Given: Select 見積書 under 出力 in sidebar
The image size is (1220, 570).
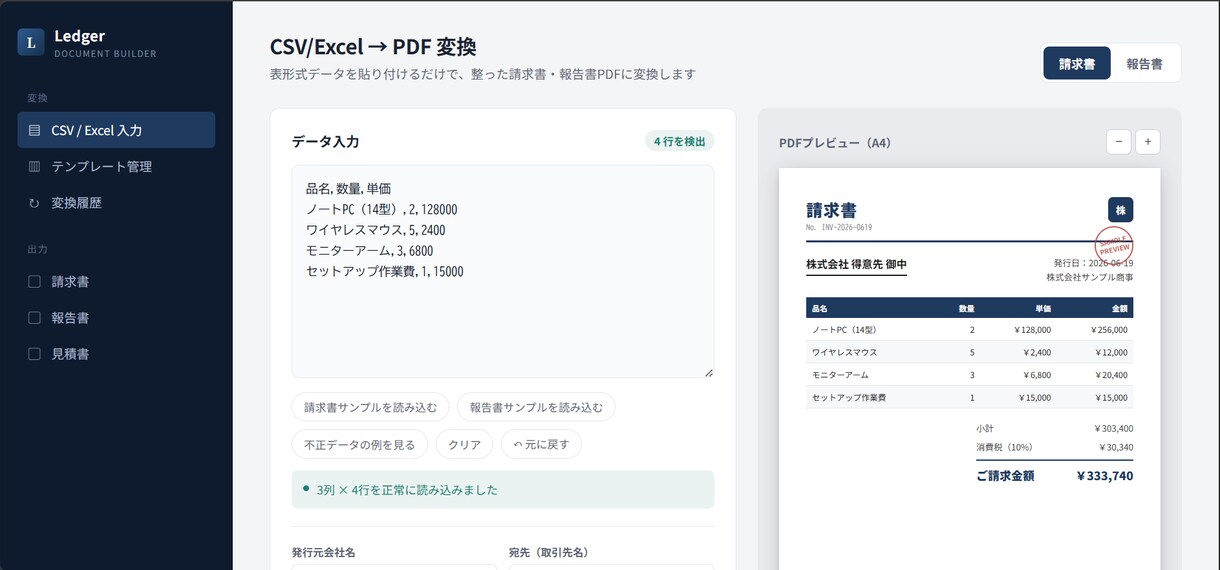Looking at the screenshot, I should [116, 354].
